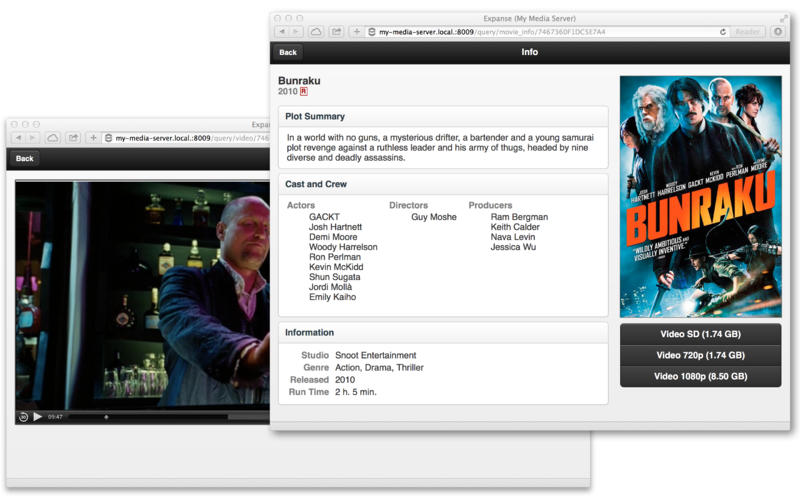Click the video frame in player window
Viewport: 800px width, 500px height.
(x=142, y=295)
